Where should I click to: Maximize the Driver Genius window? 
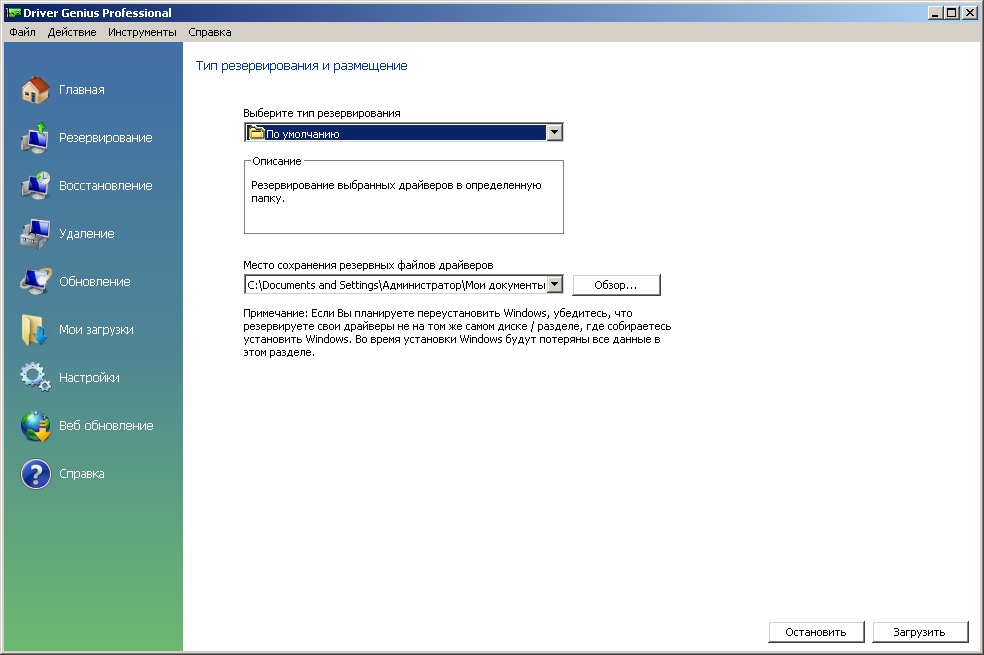tap(951, 13)
